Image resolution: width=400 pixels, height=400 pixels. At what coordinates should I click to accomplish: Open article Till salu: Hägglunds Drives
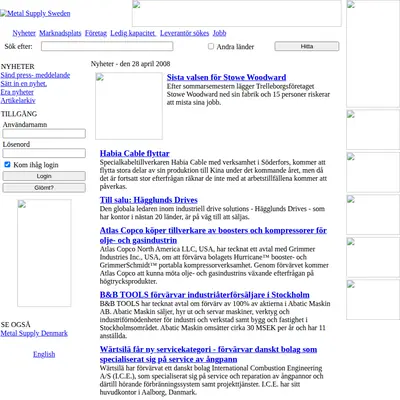(149, 200)
